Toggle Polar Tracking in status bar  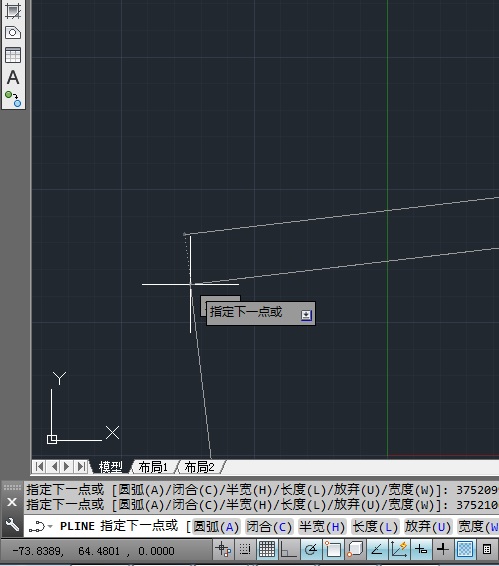coord(311,549)
